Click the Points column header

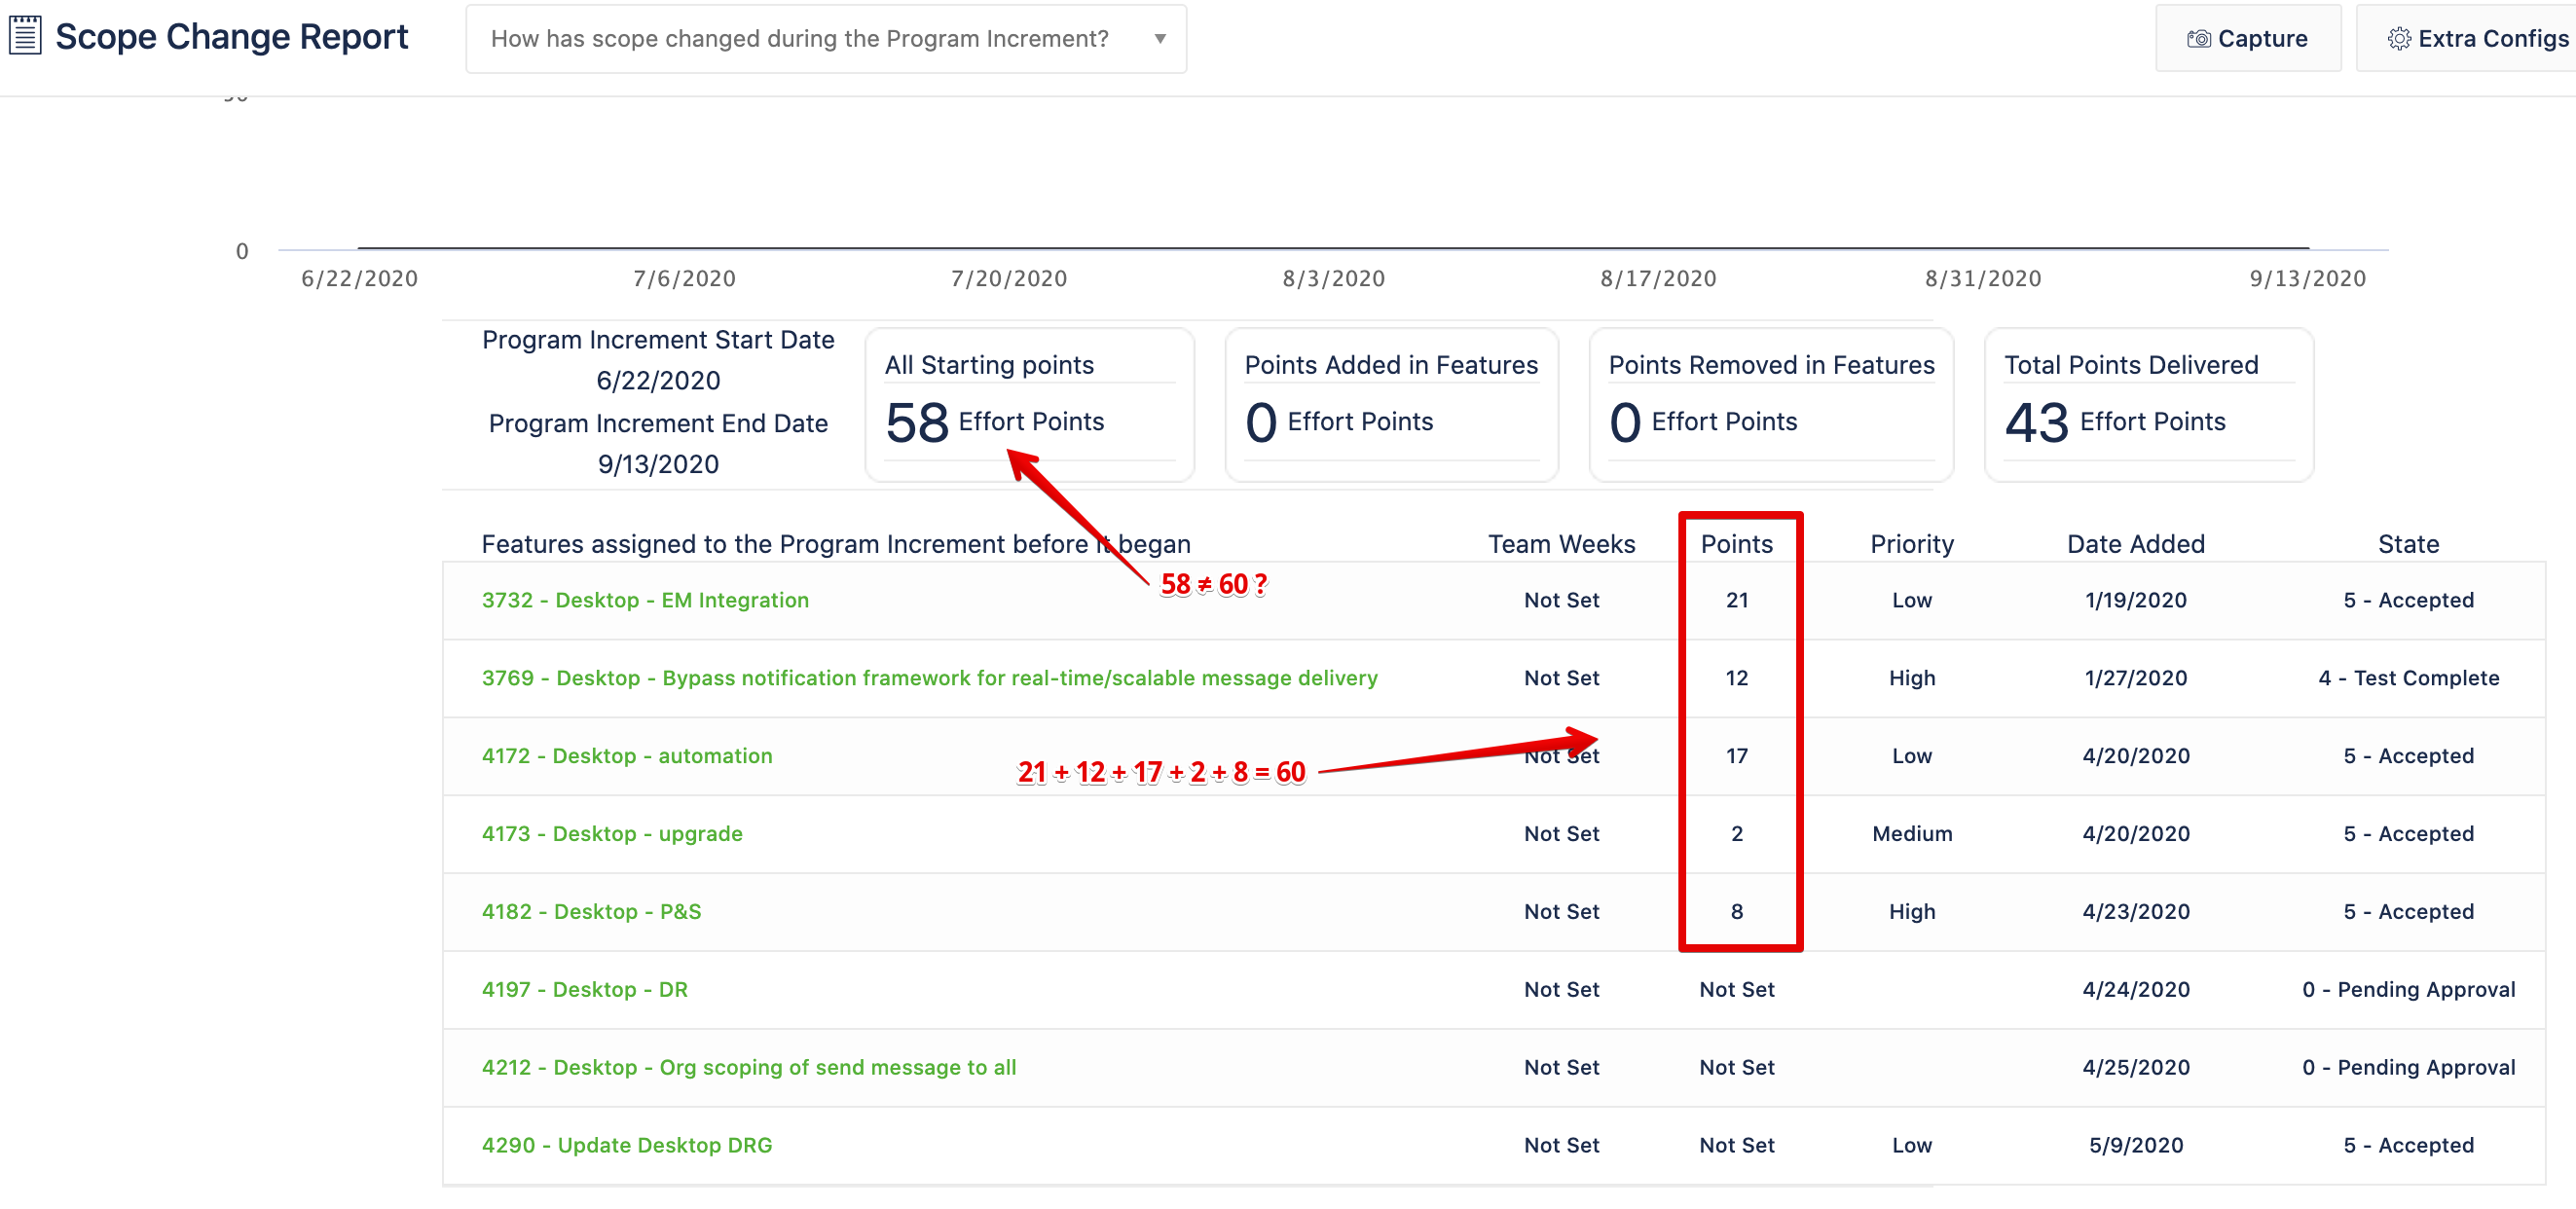1737,543
